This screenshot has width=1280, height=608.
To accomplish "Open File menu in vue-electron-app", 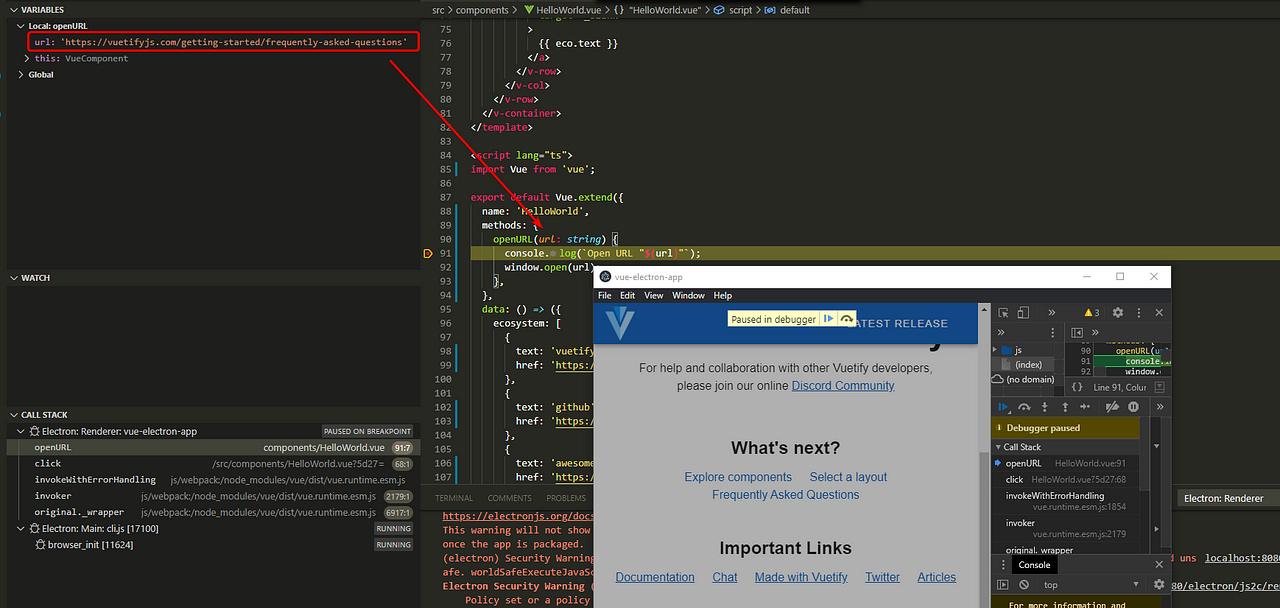I will tap(604, 295).
